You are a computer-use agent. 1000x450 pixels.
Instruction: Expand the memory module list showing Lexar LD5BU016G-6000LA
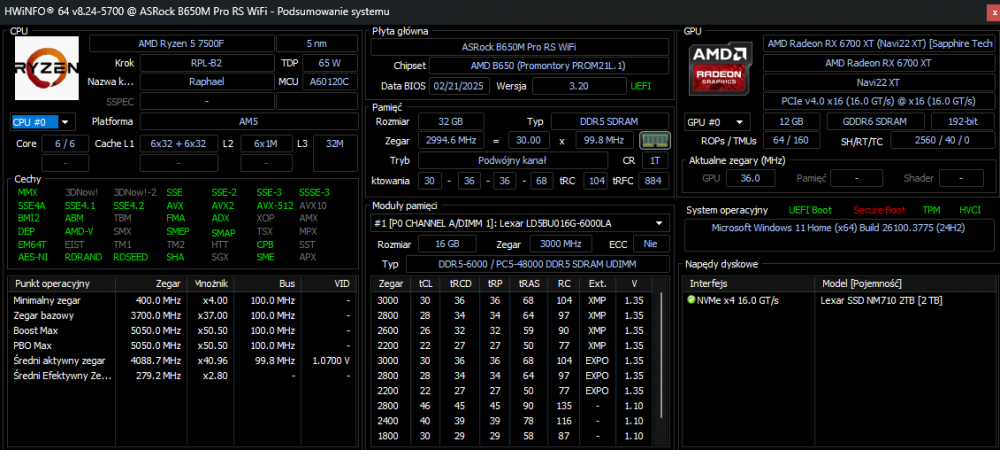pos(520,223)
